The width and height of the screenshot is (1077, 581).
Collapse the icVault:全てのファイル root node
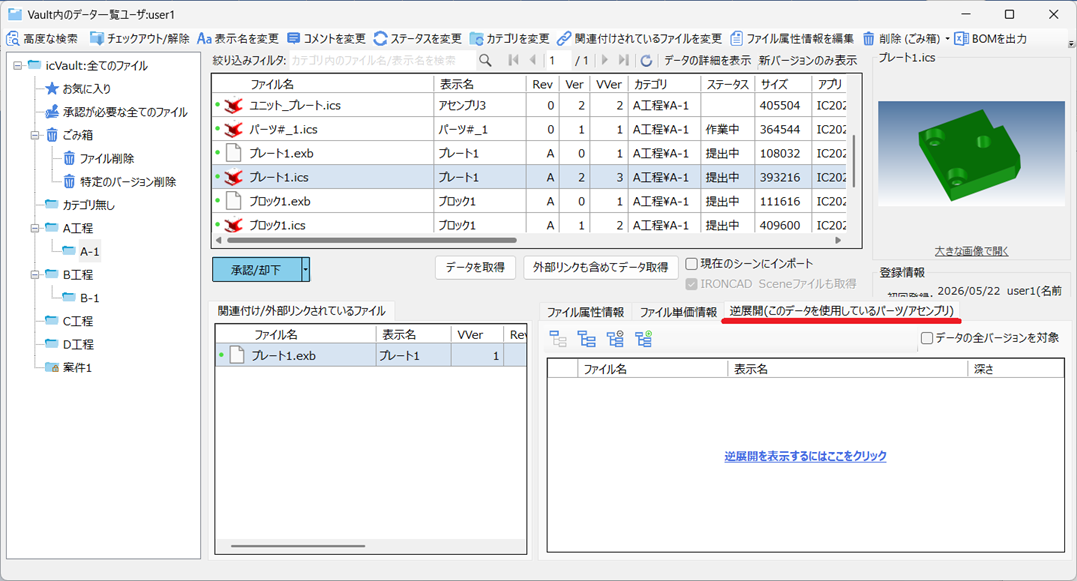(18, 65)
